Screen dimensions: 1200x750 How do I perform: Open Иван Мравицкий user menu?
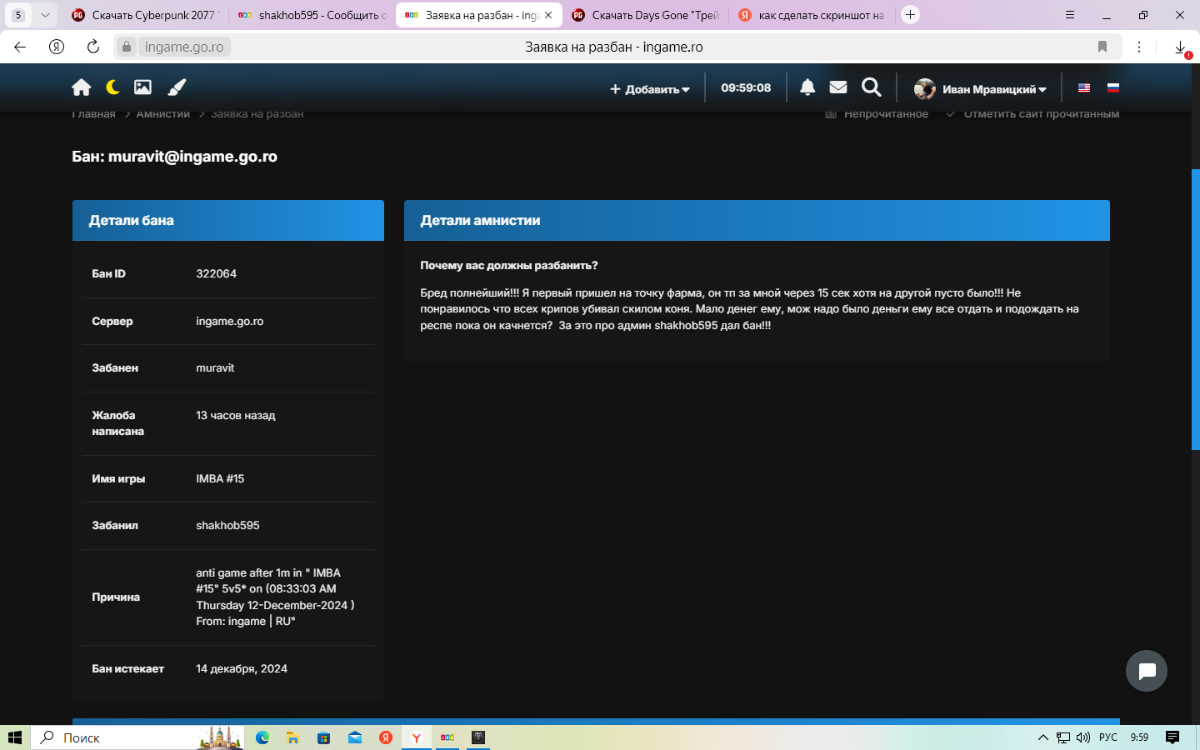coord(981,89)
